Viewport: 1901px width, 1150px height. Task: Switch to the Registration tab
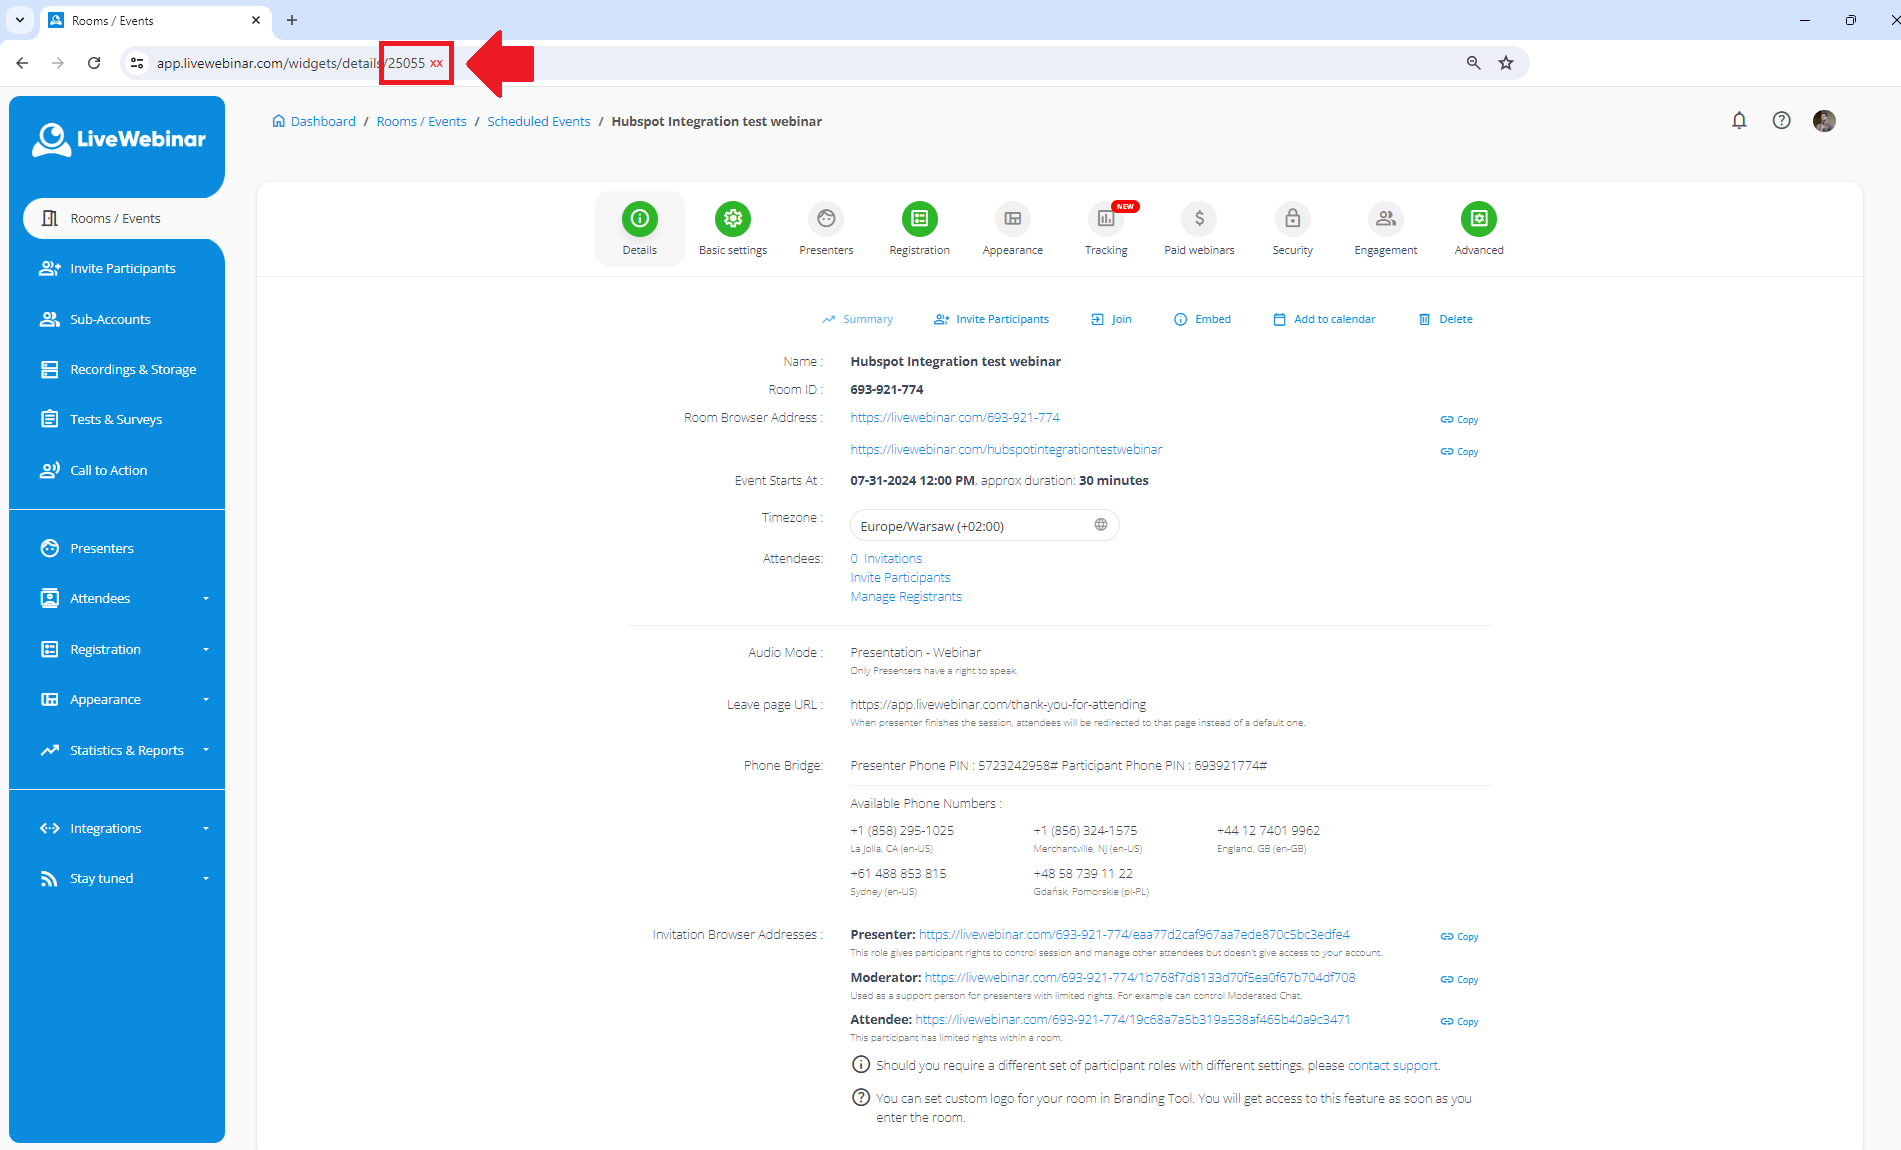[x=919, y=219]
